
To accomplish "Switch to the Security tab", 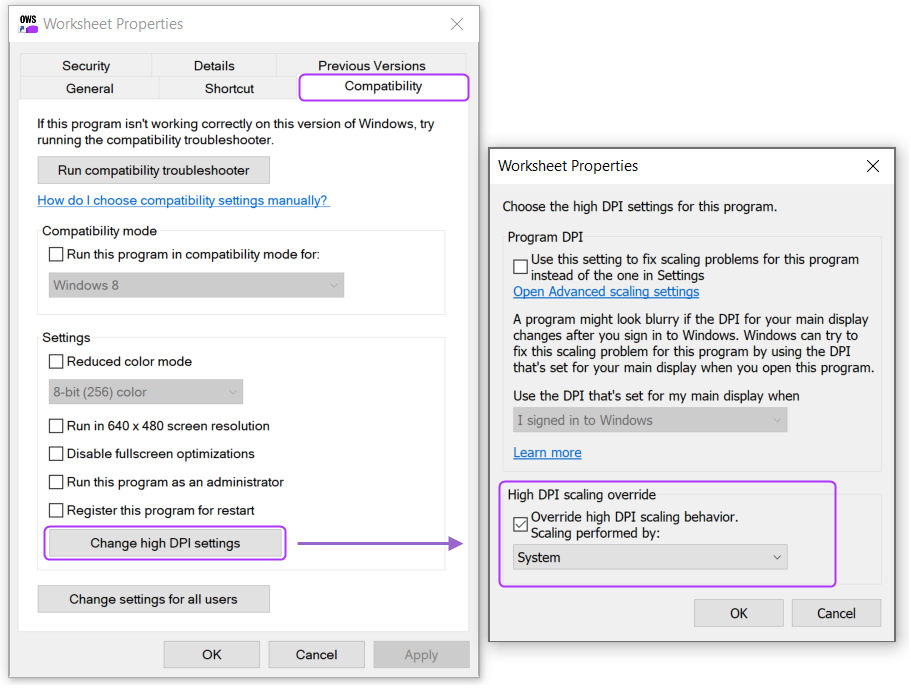I will coord(85,65).
